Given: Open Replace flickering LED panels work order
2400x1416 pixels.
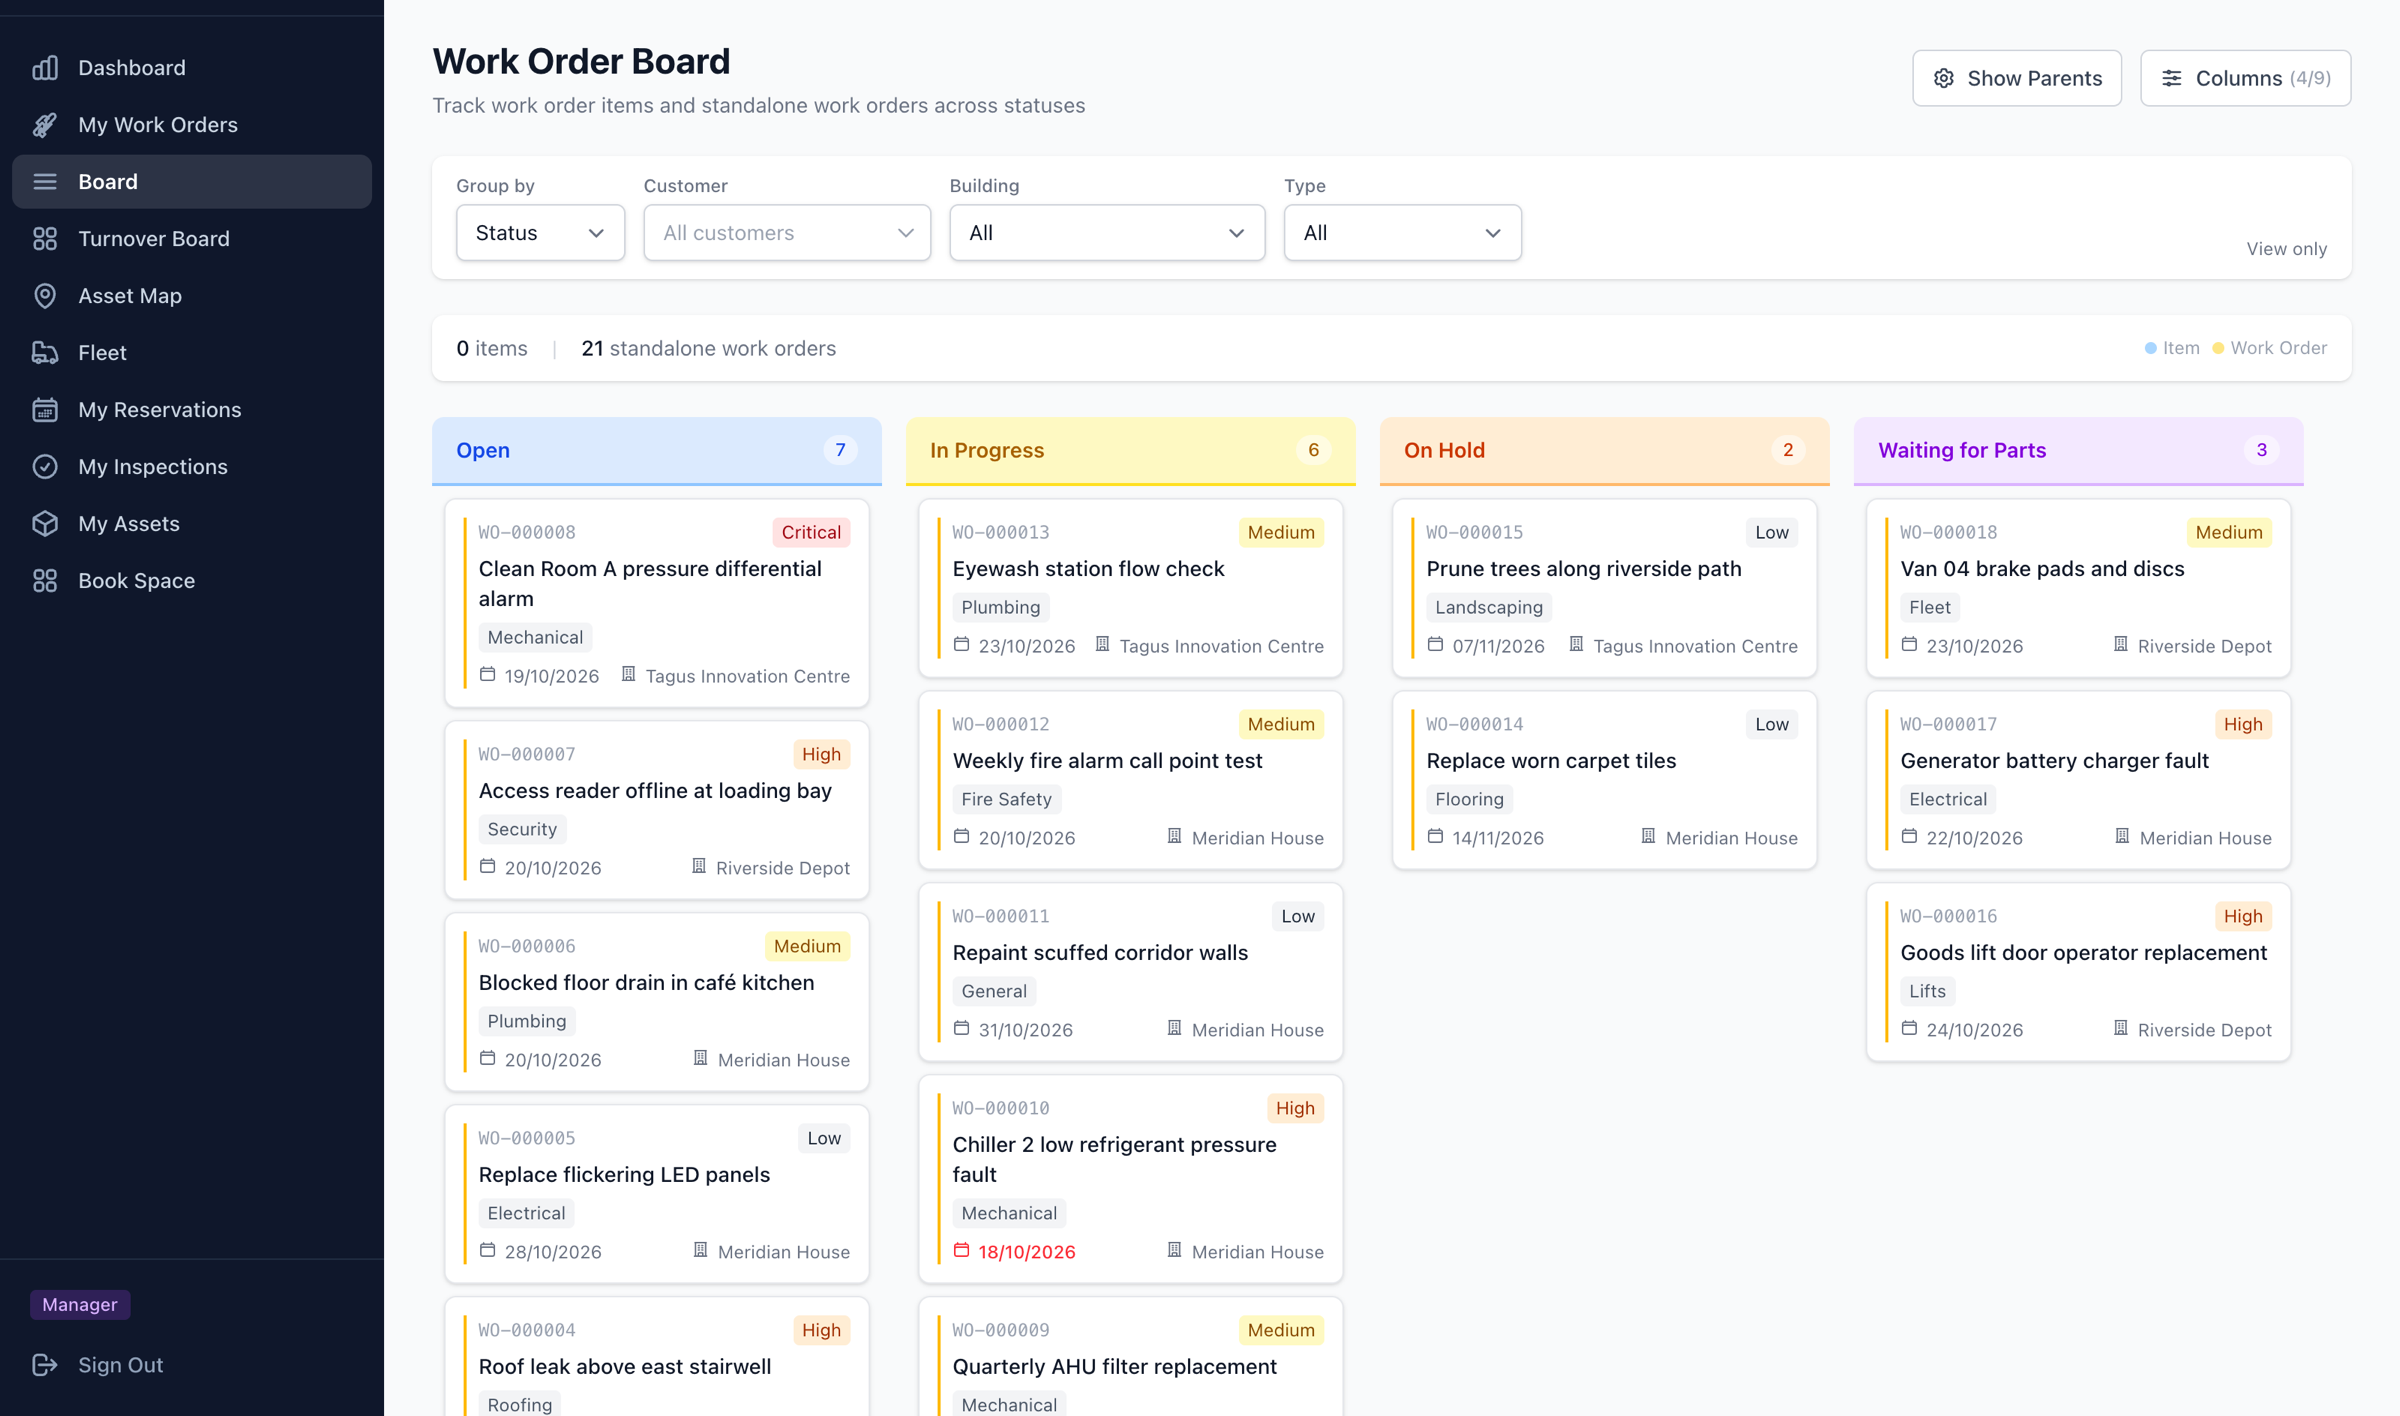Looking at the screenshot, I should click(x=656, y=1194).
